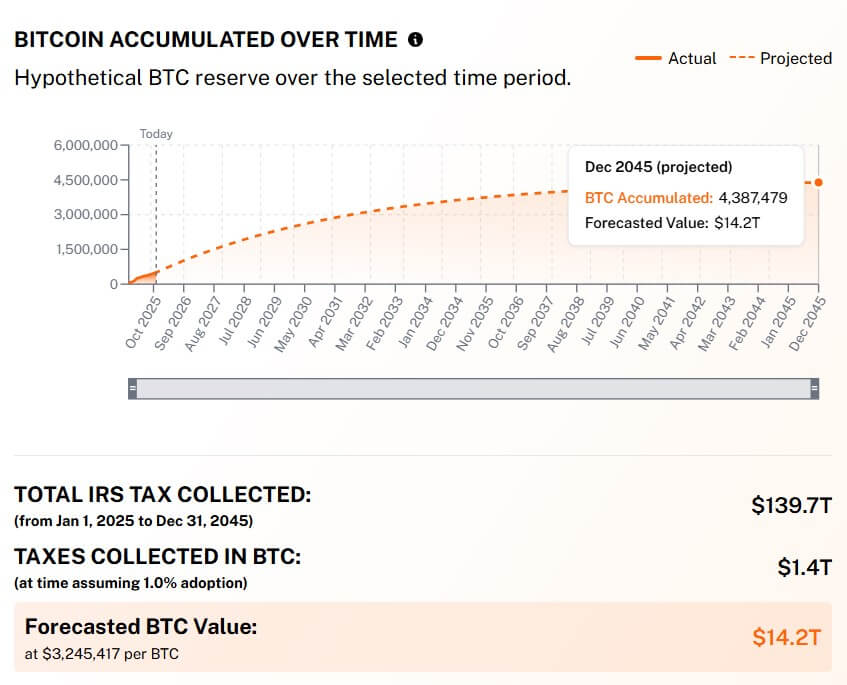Click the middle of the date range slider track
Viewport: 847px width, 685px height.
[x=474, y=386]
